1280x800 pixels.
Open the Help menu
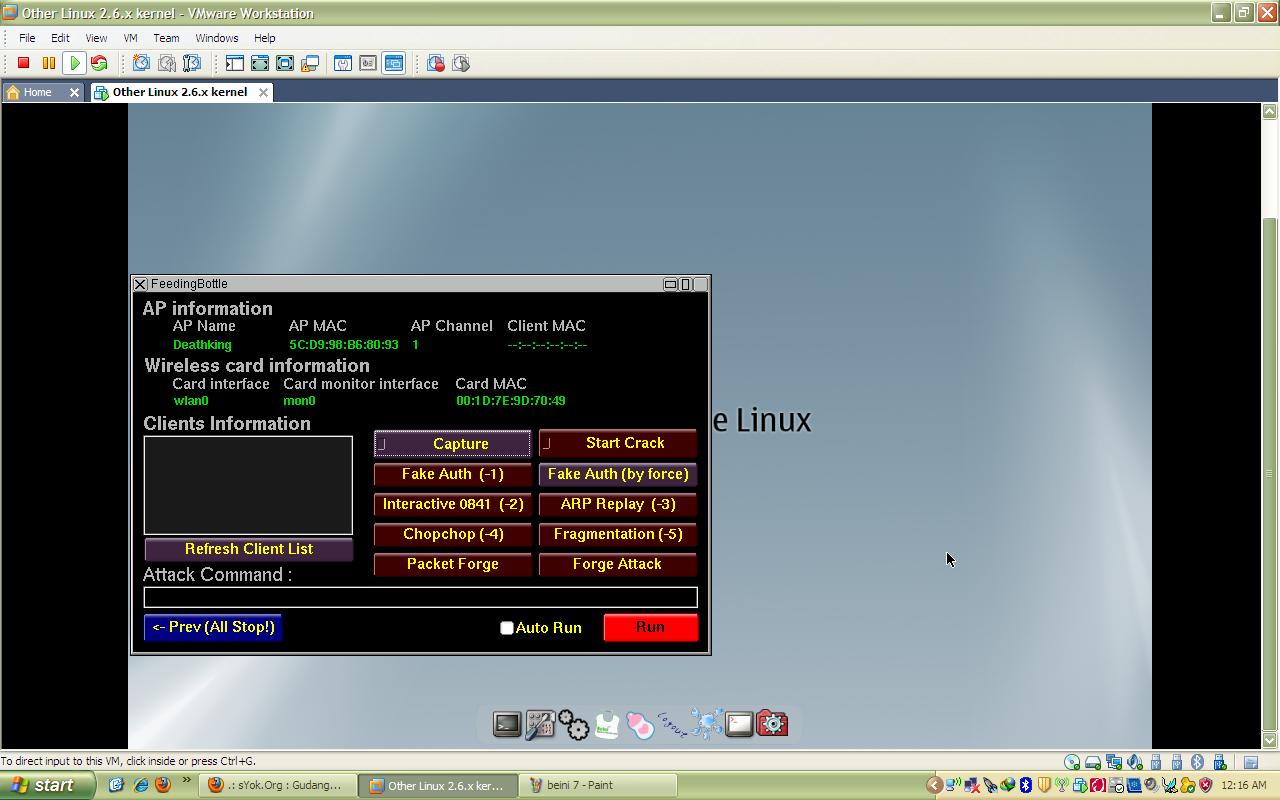[x=264, y=38]
